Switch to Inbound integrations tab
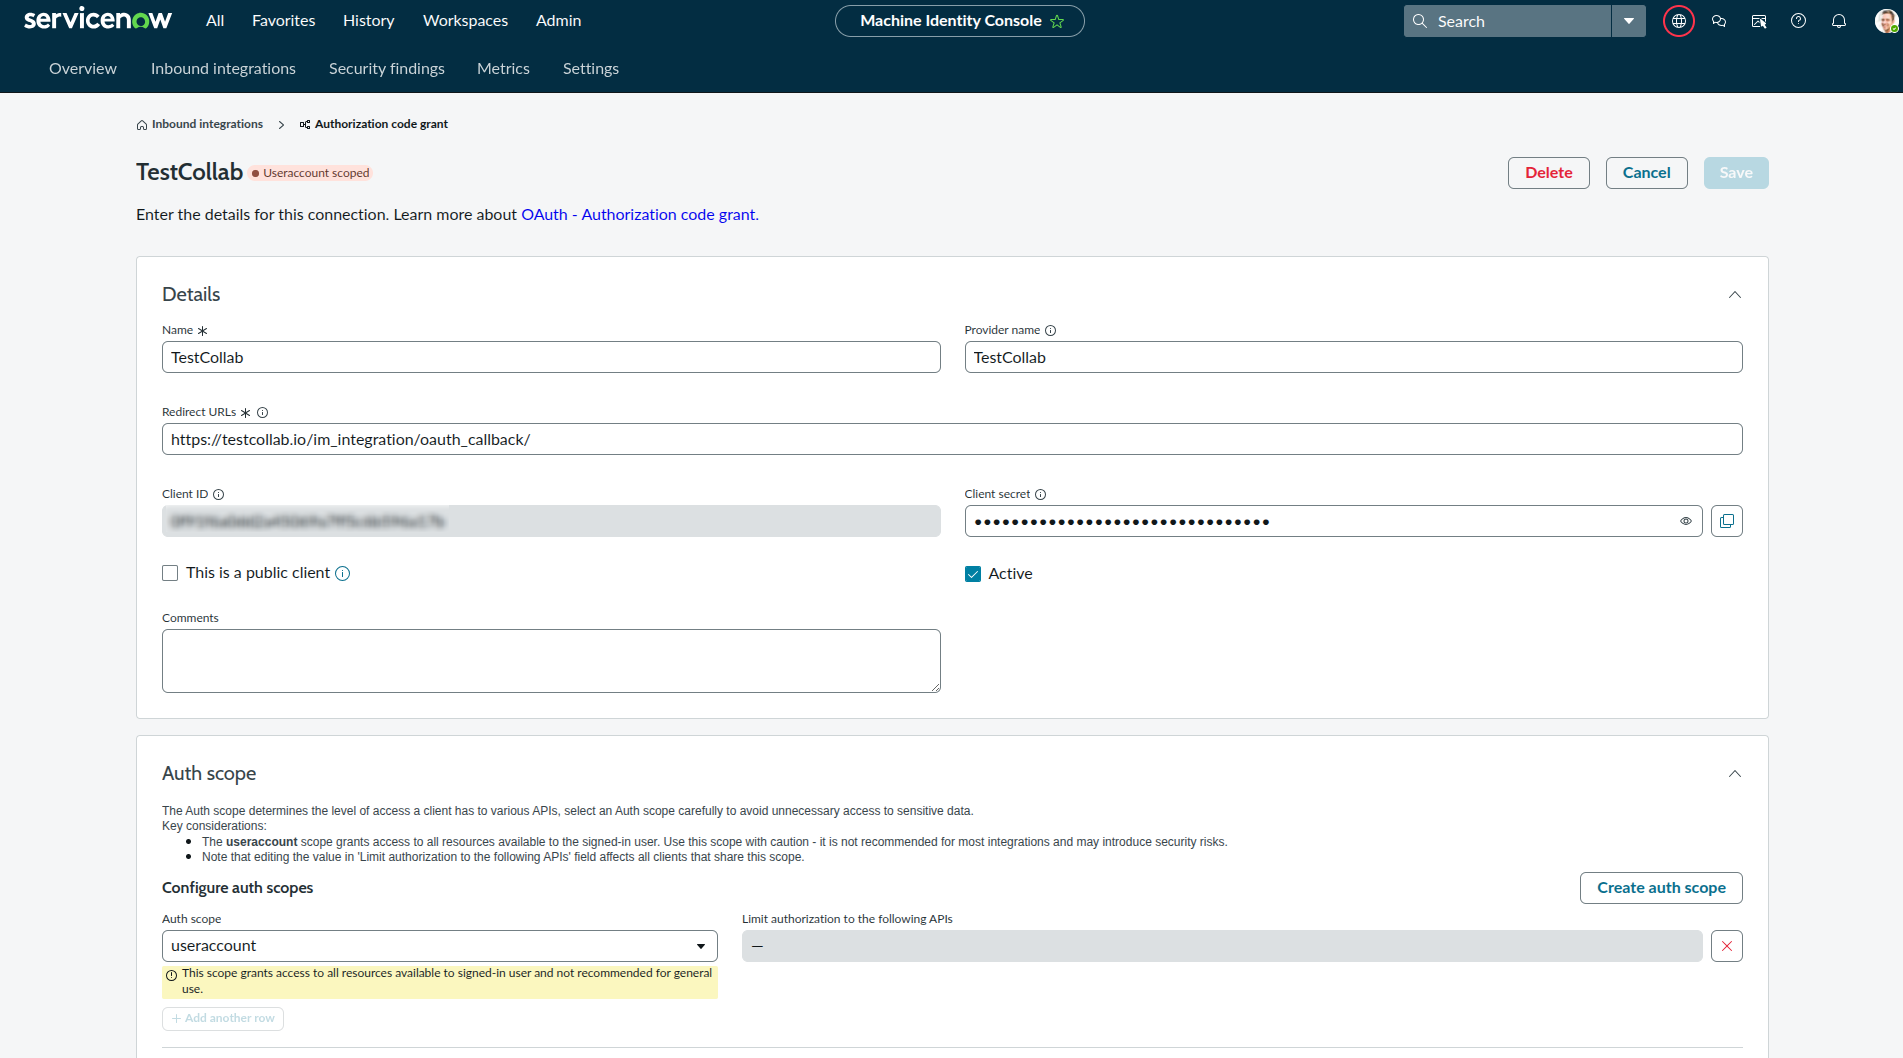The image size is (1903, 1058). (x=223, y=69)
